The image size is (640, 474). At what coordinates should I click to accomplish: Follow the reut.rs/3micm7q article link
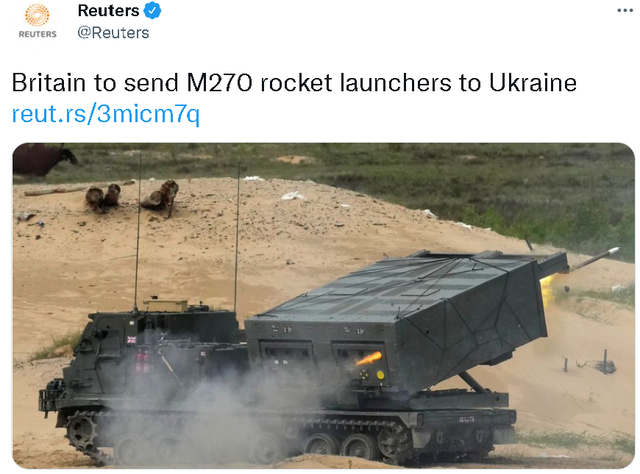tap(106, 114)
